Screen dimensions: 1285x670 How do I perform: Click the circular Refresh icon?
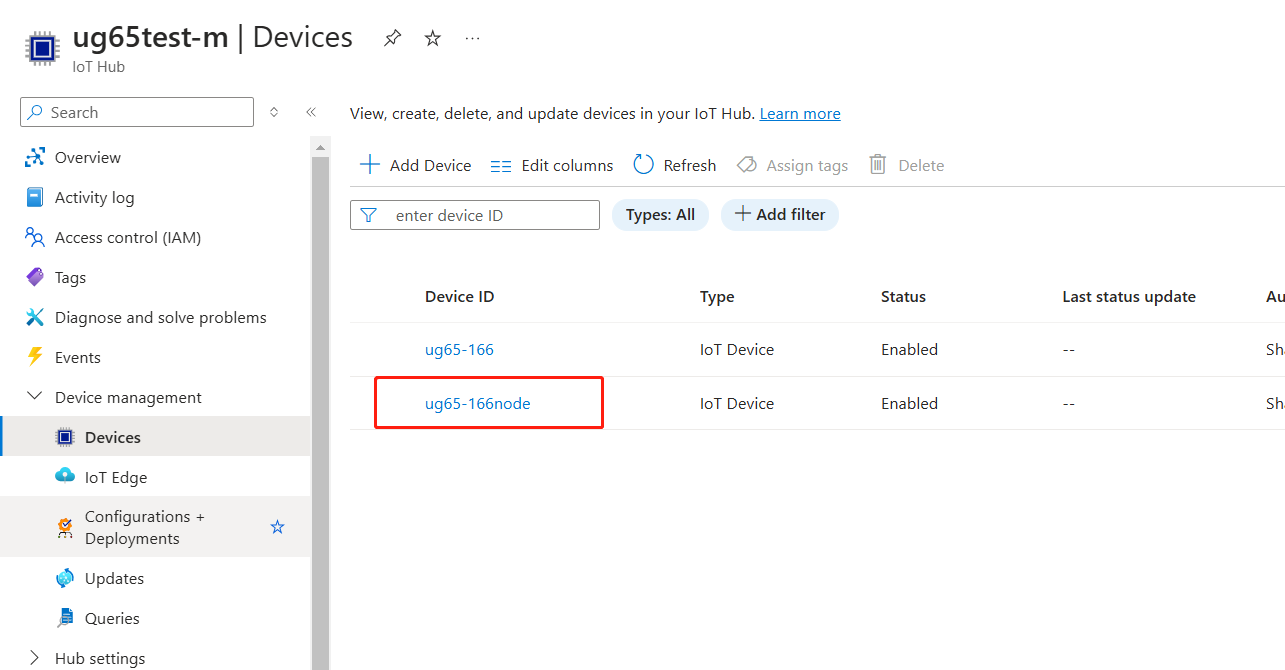click(643, 165)
